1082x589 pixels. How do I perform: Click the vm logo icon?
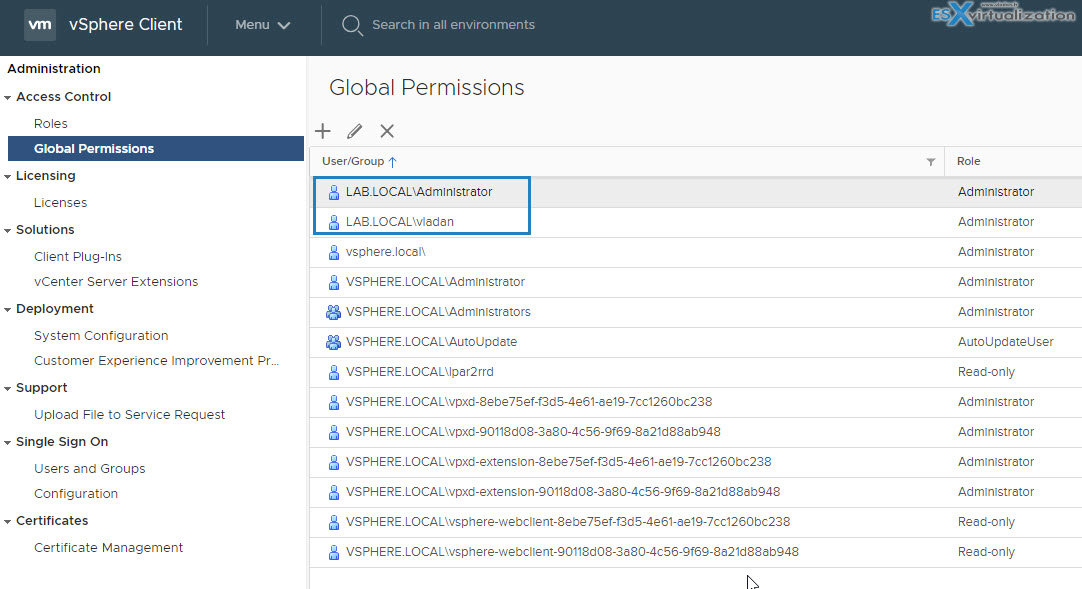pos(40,25)
